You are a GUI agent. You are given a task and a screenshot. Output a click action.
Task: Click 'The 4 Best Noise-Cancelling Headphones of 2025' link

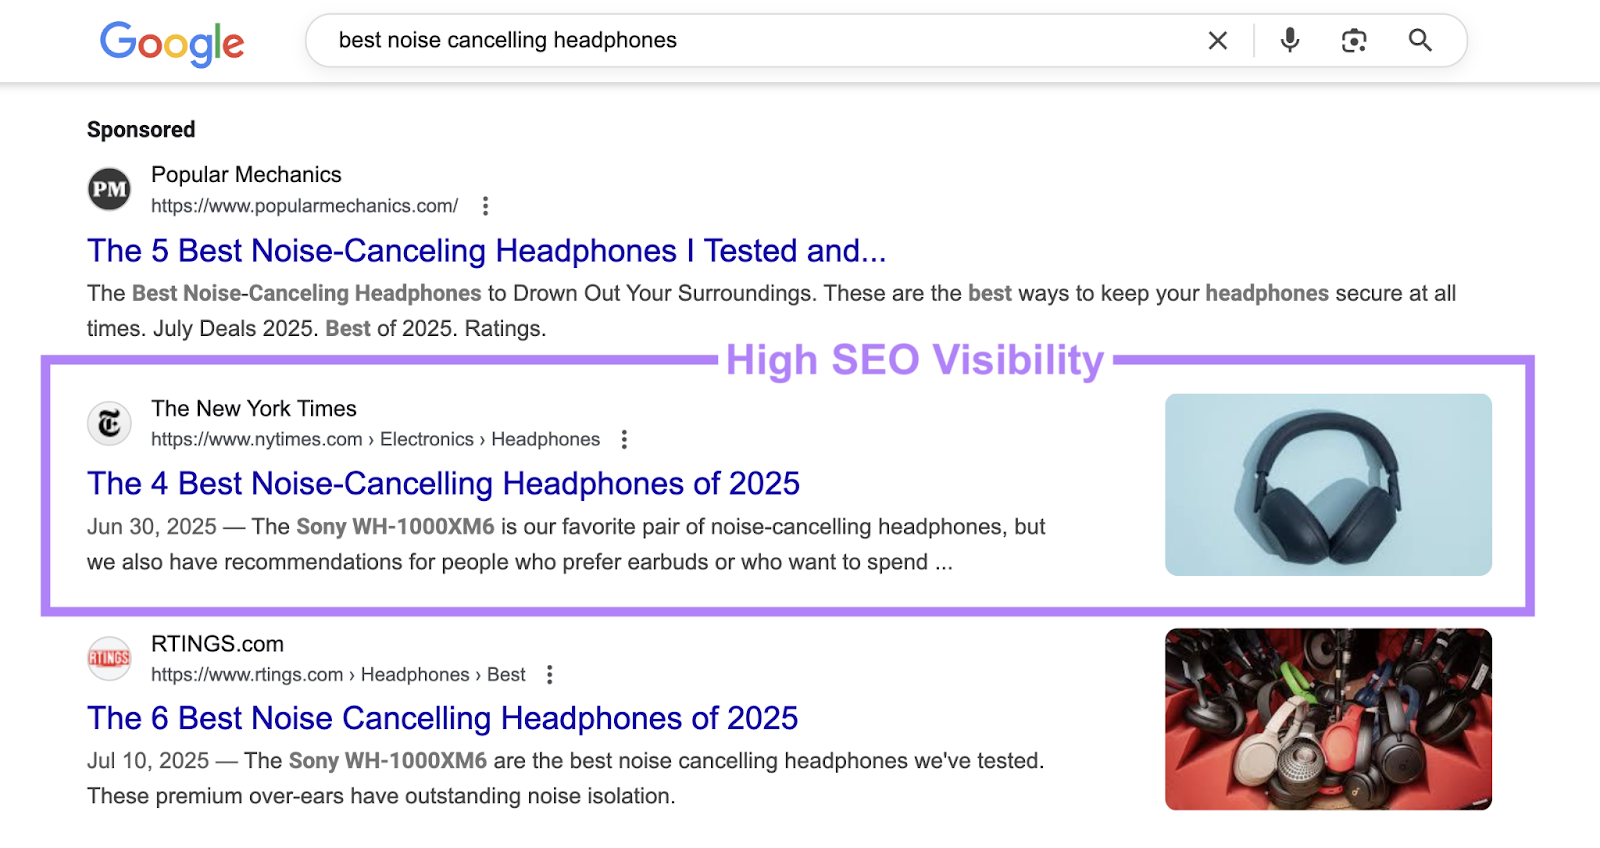(x=443, y=484)
